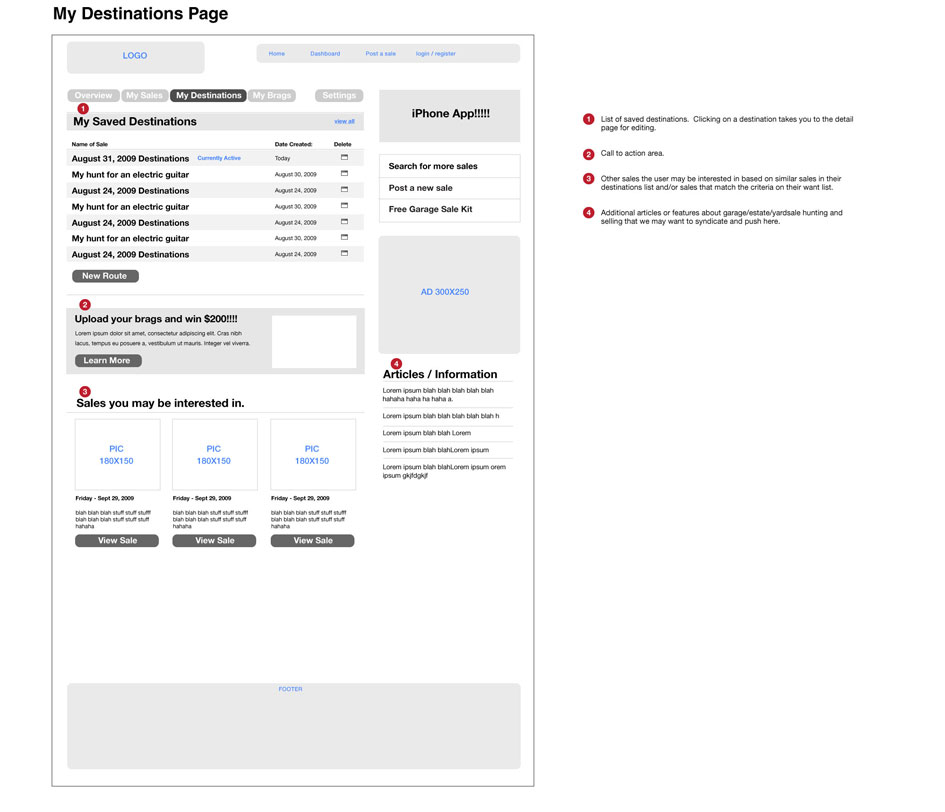Click first PIC 180X150 sale thumbnail

click(118, 455)
